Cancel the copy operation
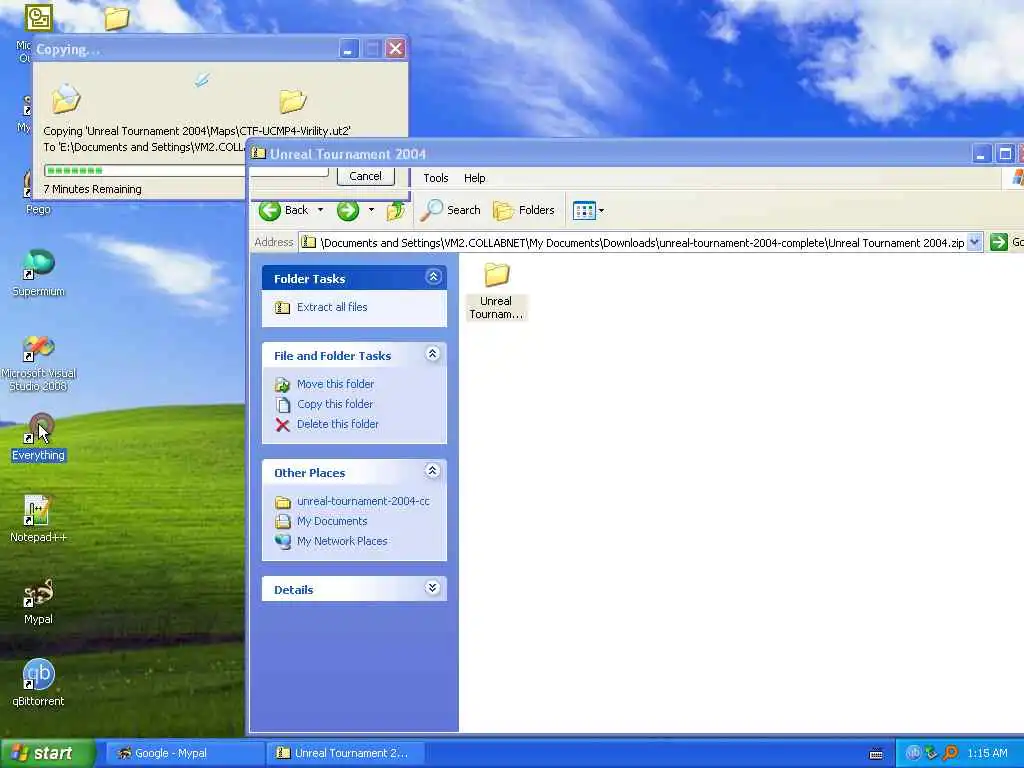The width and height of the screenshot is (1024, 768). pyautogui.click(x=366, y=176)
